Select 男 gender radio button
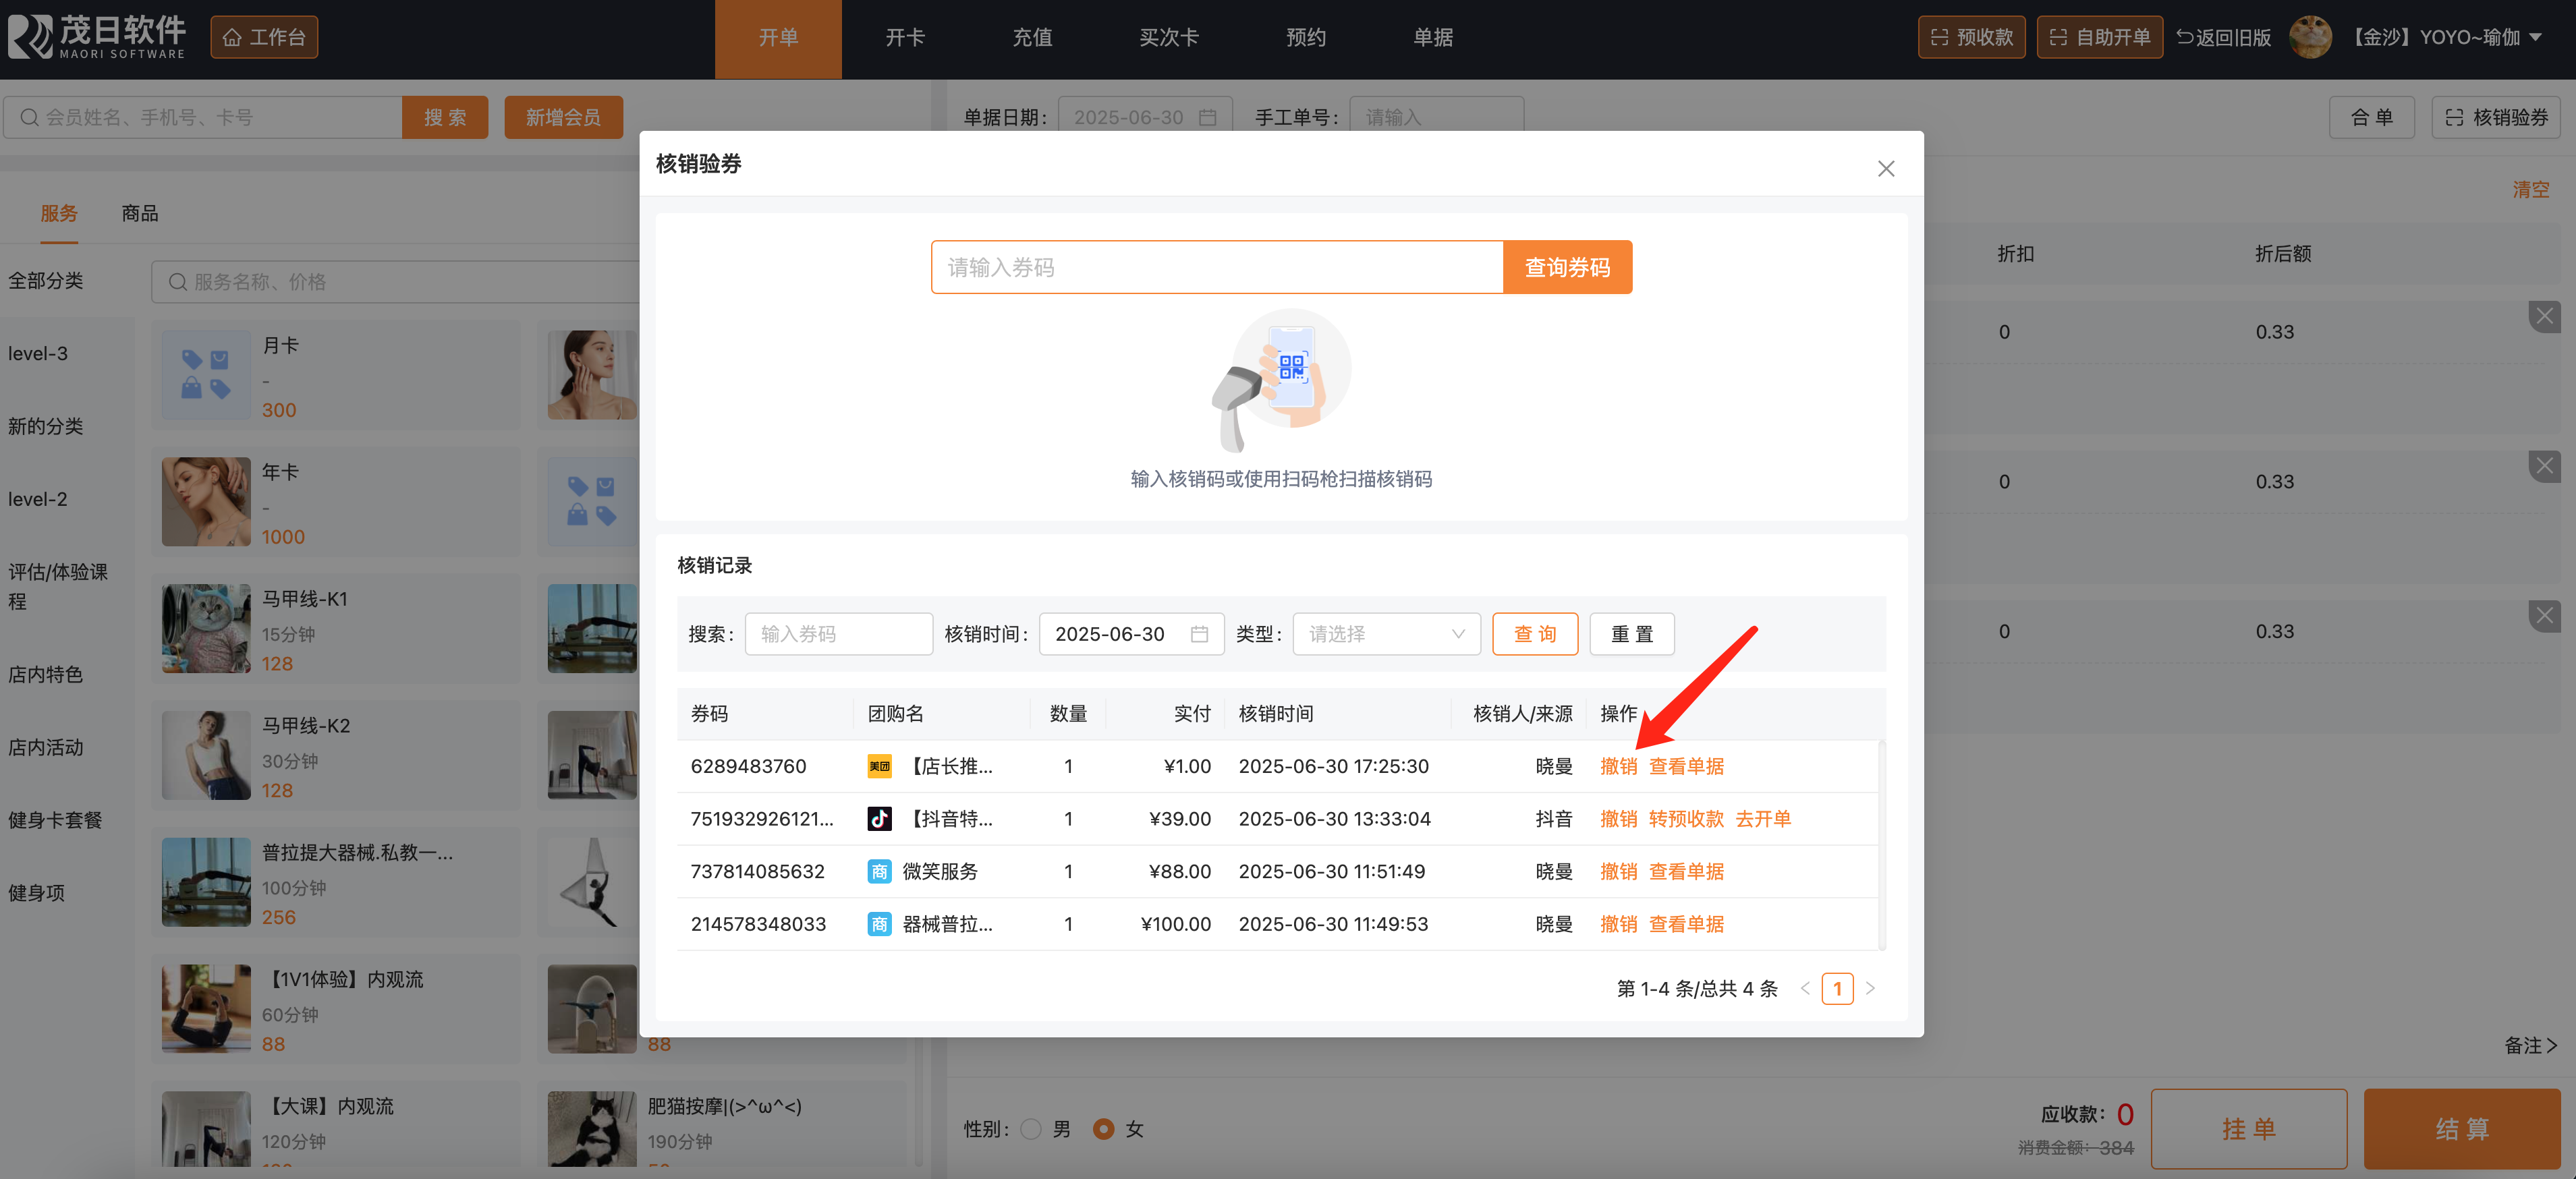The height and width of the screenshot is (1179, 2576). tap(1031, 1129)
